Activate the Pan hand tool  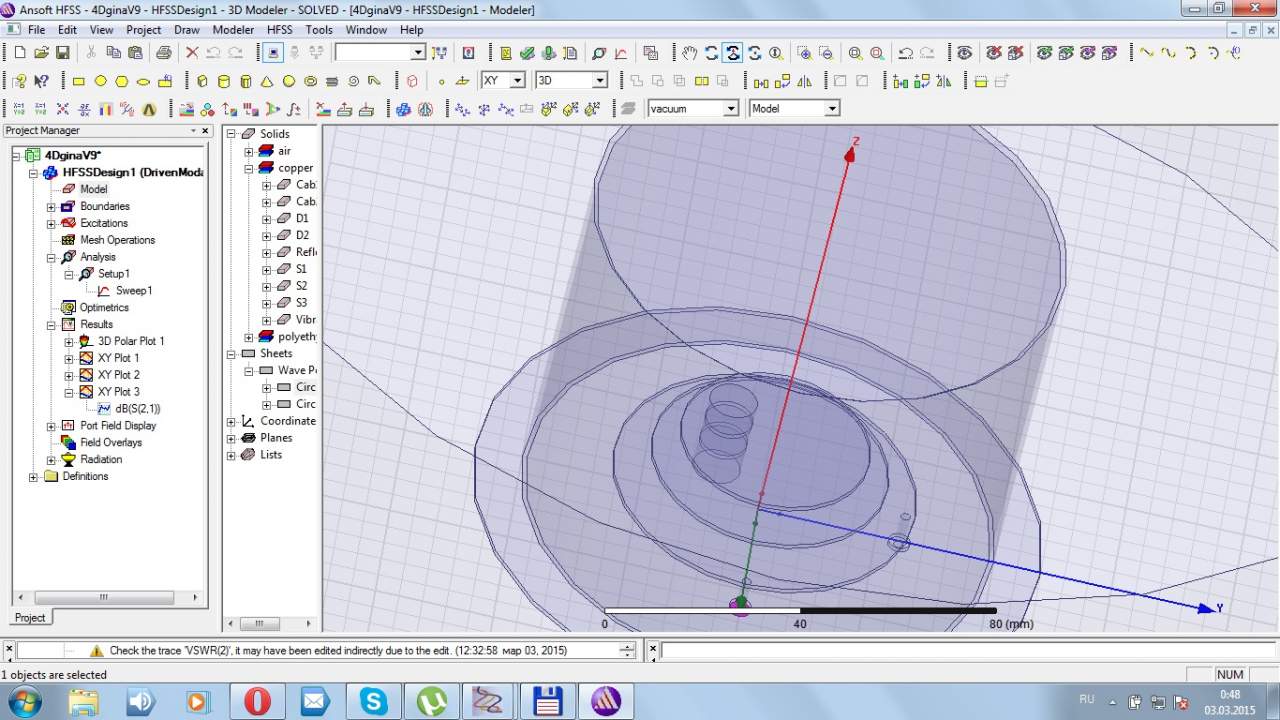coord(689,53)
